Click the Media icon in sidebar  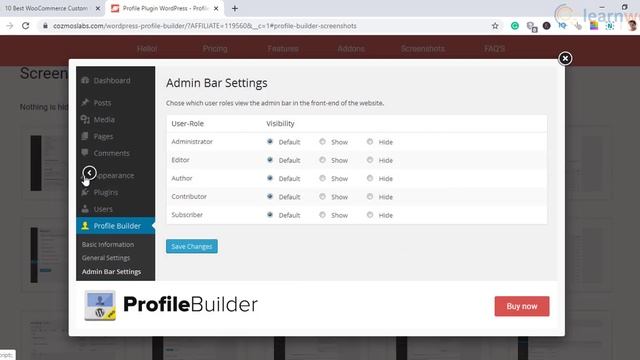(85, 119)
